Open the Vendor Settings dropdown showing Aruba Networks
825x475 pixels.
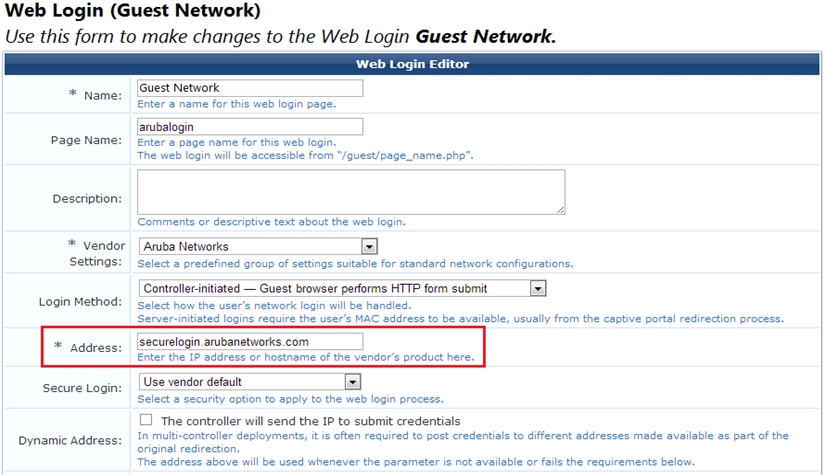[258, 247]
